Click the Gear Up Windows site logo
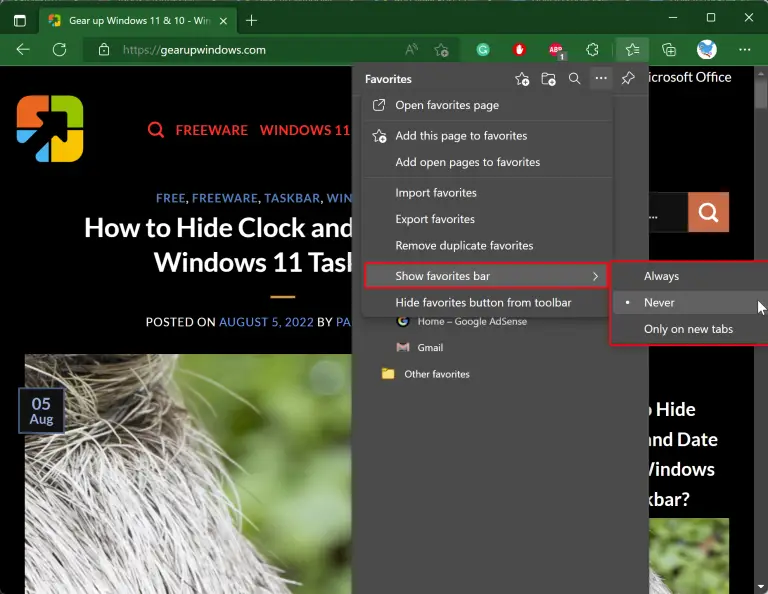 tap(50, 129)
